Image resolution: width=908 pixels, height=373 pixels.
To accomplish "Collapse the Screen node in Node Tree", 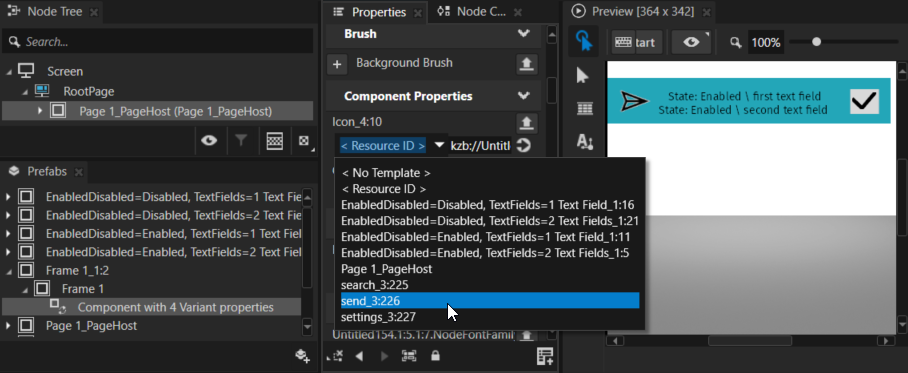I will pos(9,72).
